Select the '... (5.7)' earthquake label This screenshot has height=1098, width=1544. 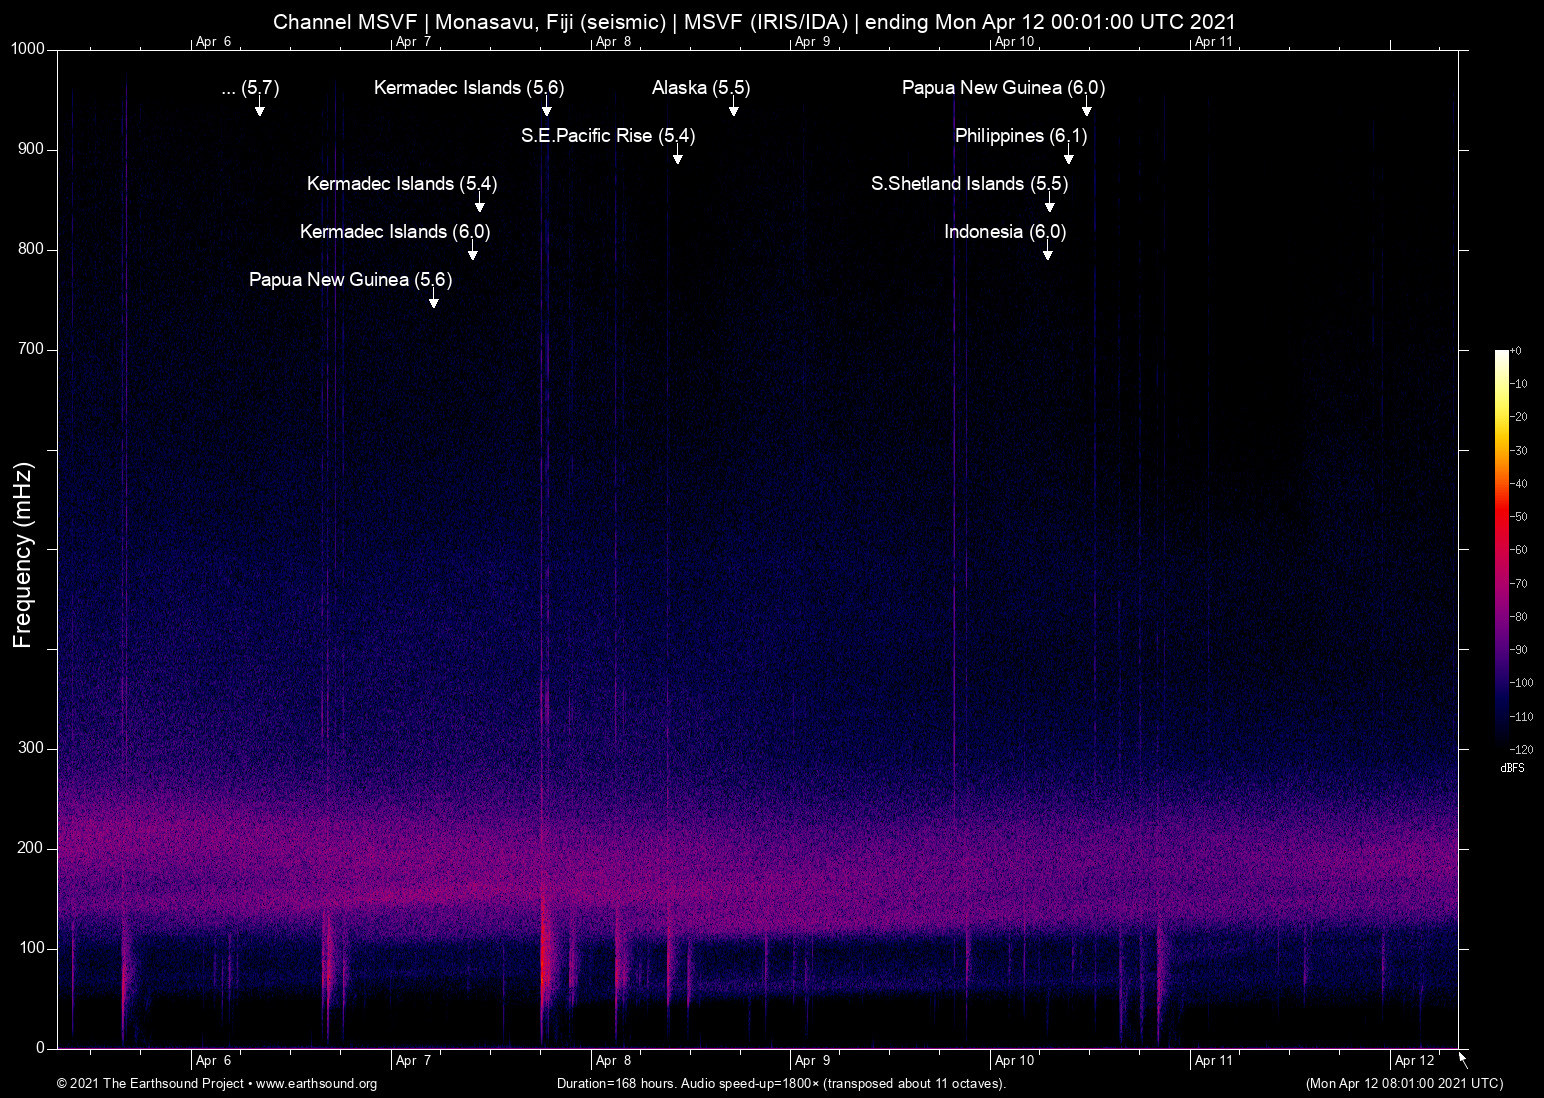pos(250,88)
